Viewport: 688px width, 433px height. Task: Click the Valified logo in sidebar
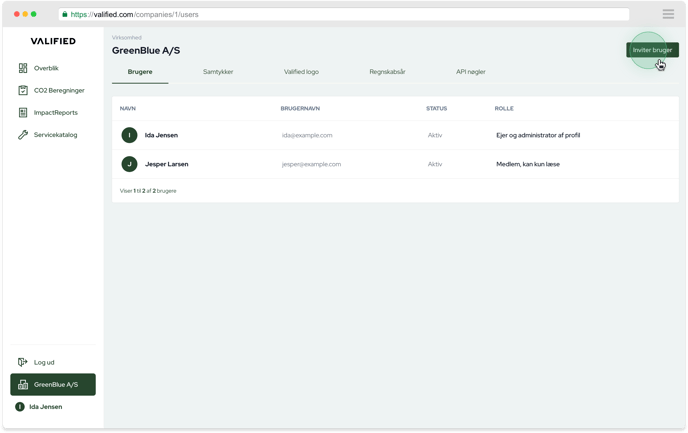53,41
